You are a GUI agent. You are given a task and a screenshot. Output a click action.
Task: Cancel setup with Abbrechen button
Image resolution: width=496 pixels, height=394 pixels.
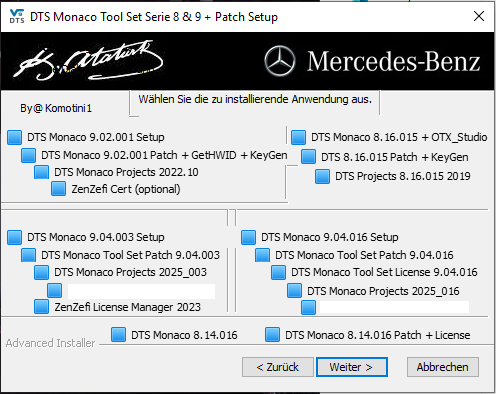click(x=443, y=367)
